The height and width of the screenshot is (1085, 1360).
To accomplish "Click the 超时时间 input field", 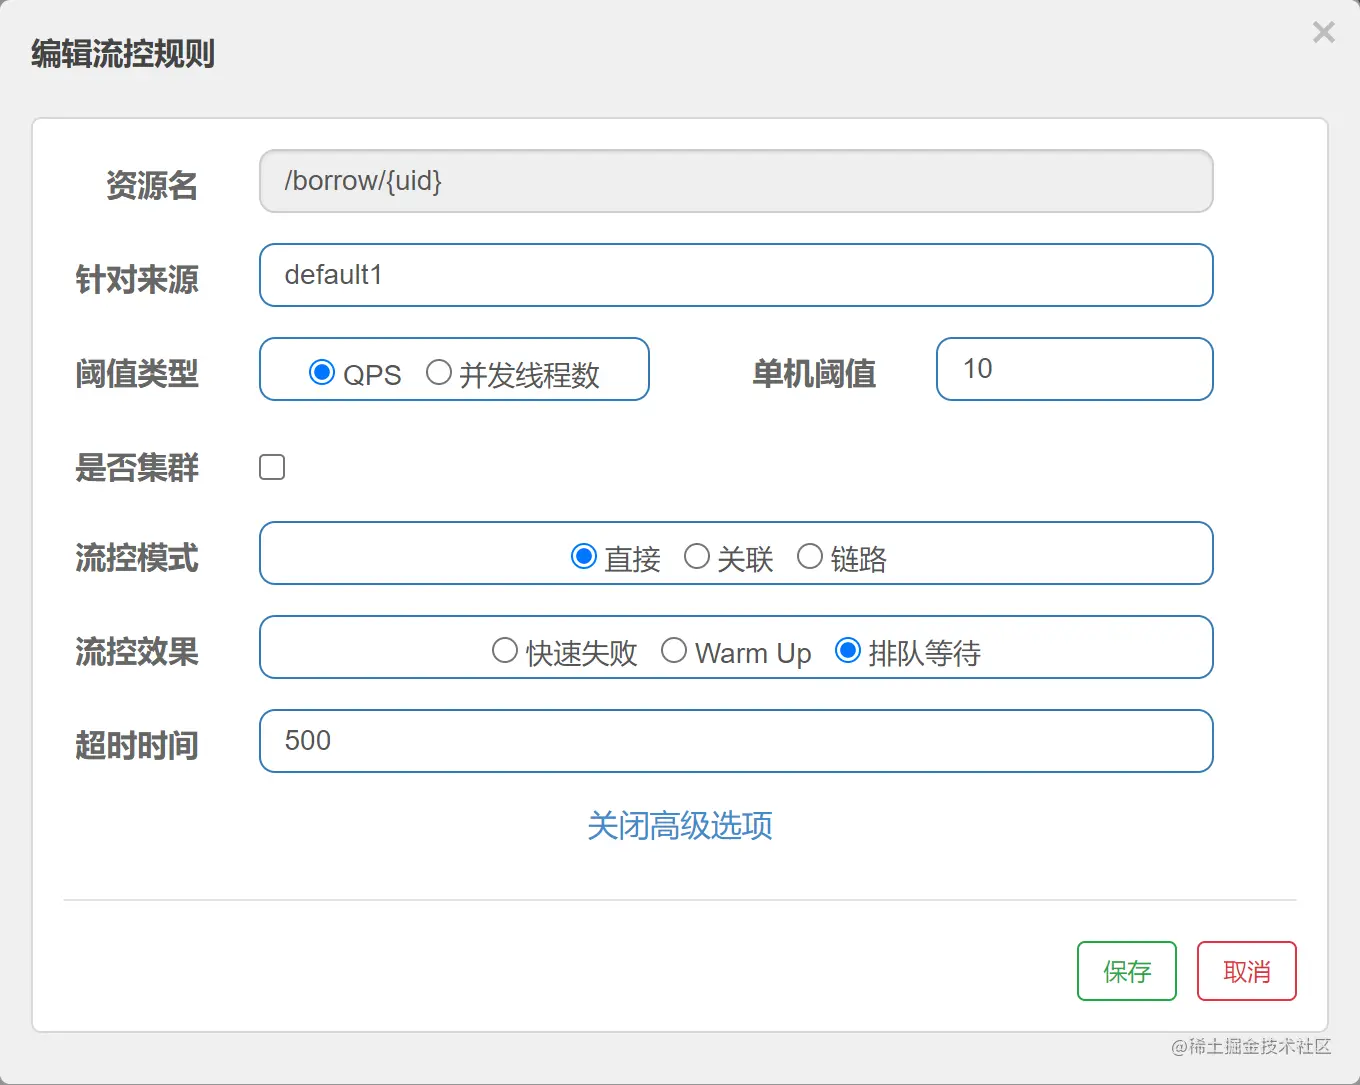I will point(736,741).
